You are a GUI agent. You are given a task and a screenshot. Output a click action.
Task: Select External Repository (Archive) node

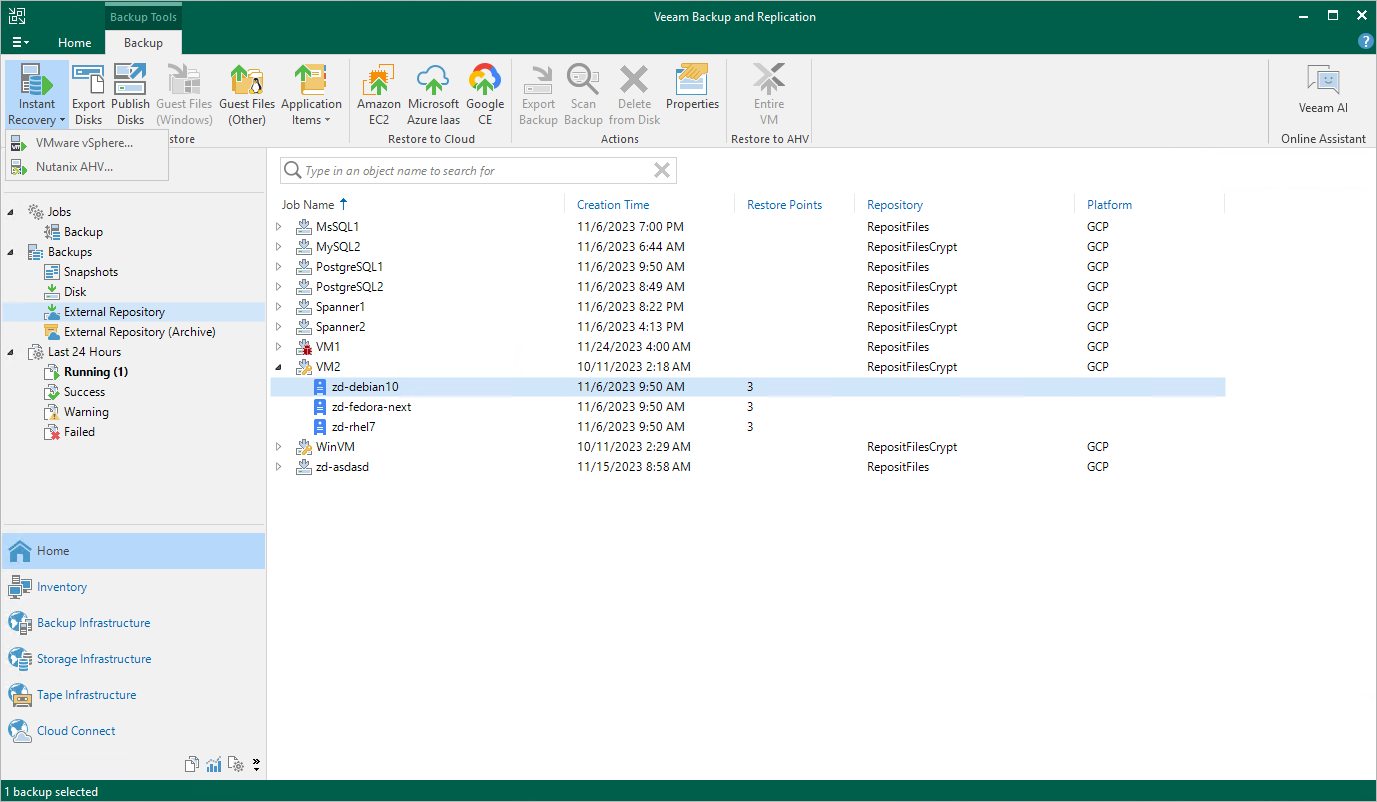(x=140, y=332)
